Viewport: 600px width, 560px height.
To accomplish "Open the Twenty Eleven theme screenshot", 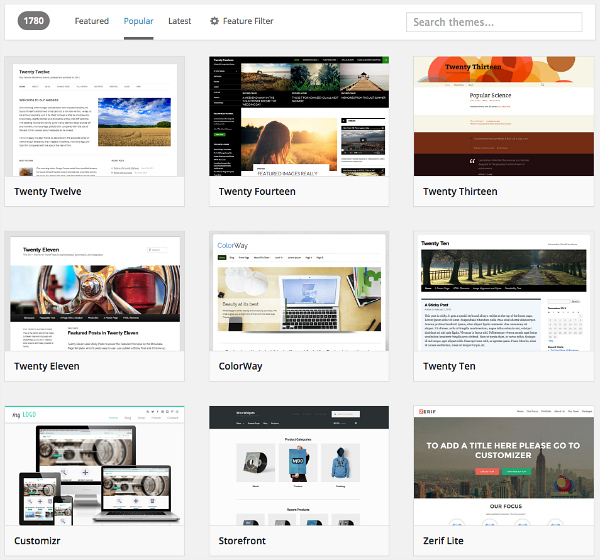I will 95,291.
